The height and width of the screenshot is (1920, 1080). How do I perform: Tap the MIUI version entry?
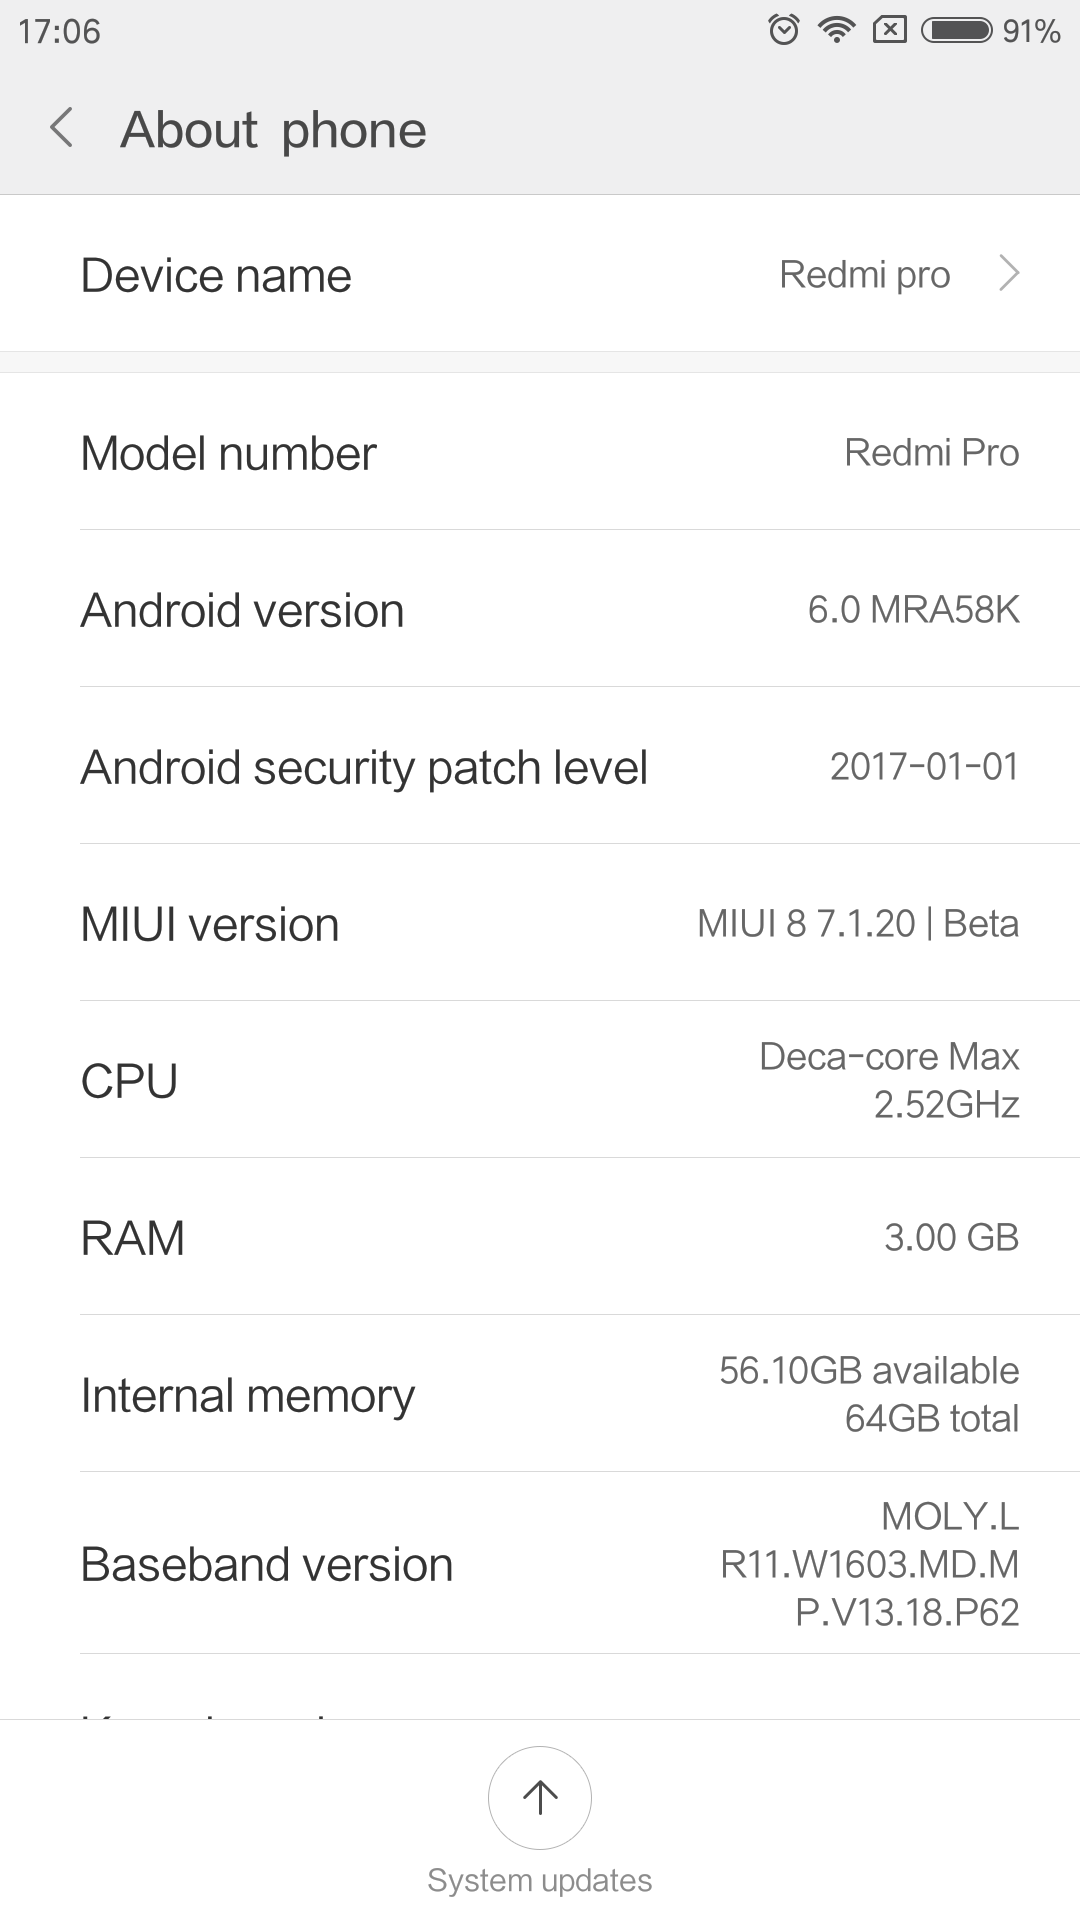coord(540,924)
